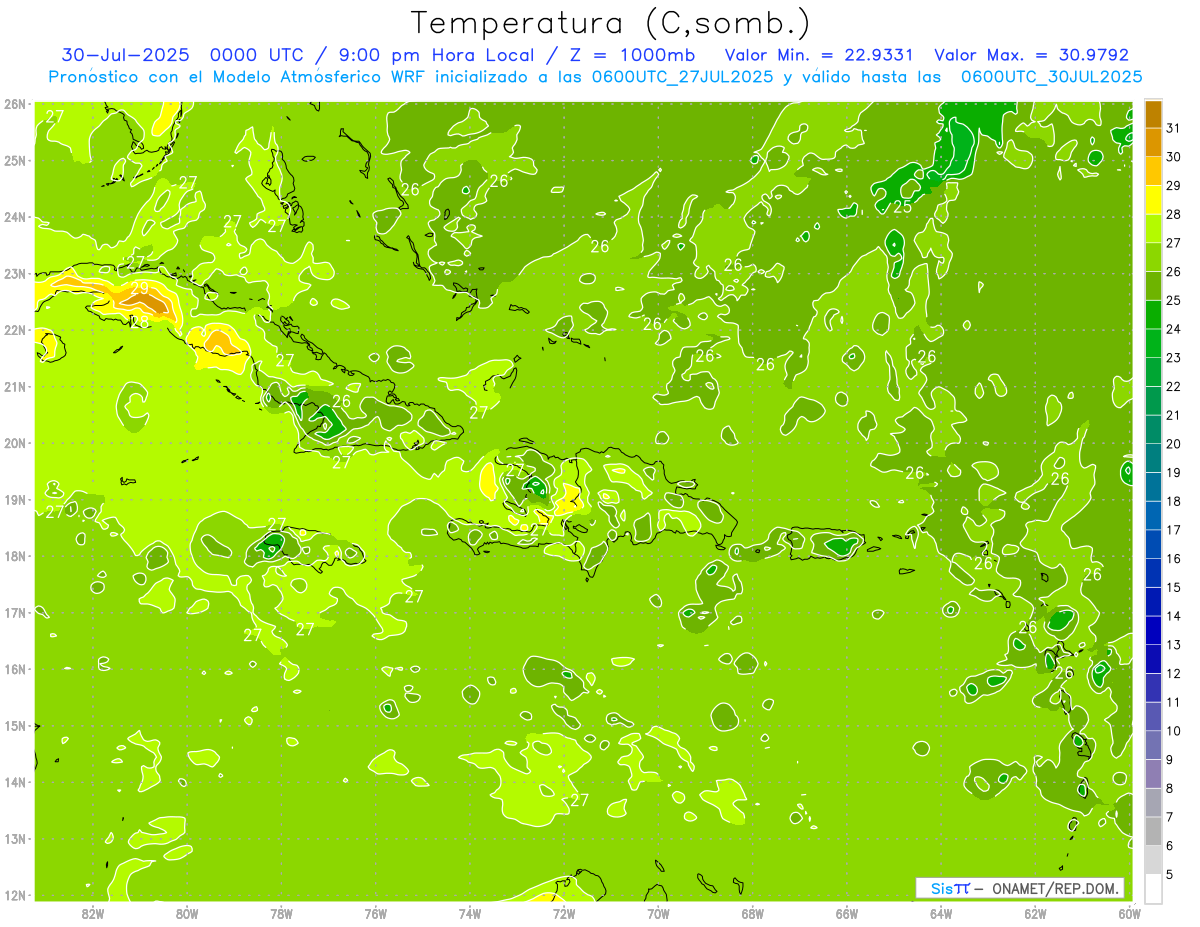This screenshot has height=927, width=1200.
Task: Click "Valor Max. = 30.9792" text
Action: click(x=1031, y=54)
